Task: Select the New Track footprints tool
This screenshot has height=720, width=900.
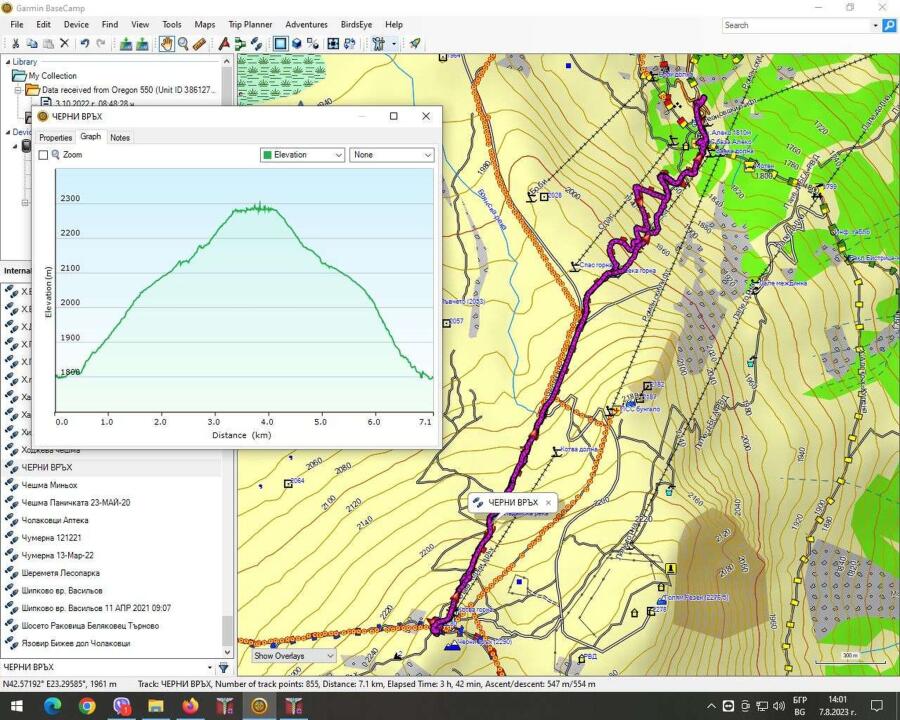Action: point(257,44)
